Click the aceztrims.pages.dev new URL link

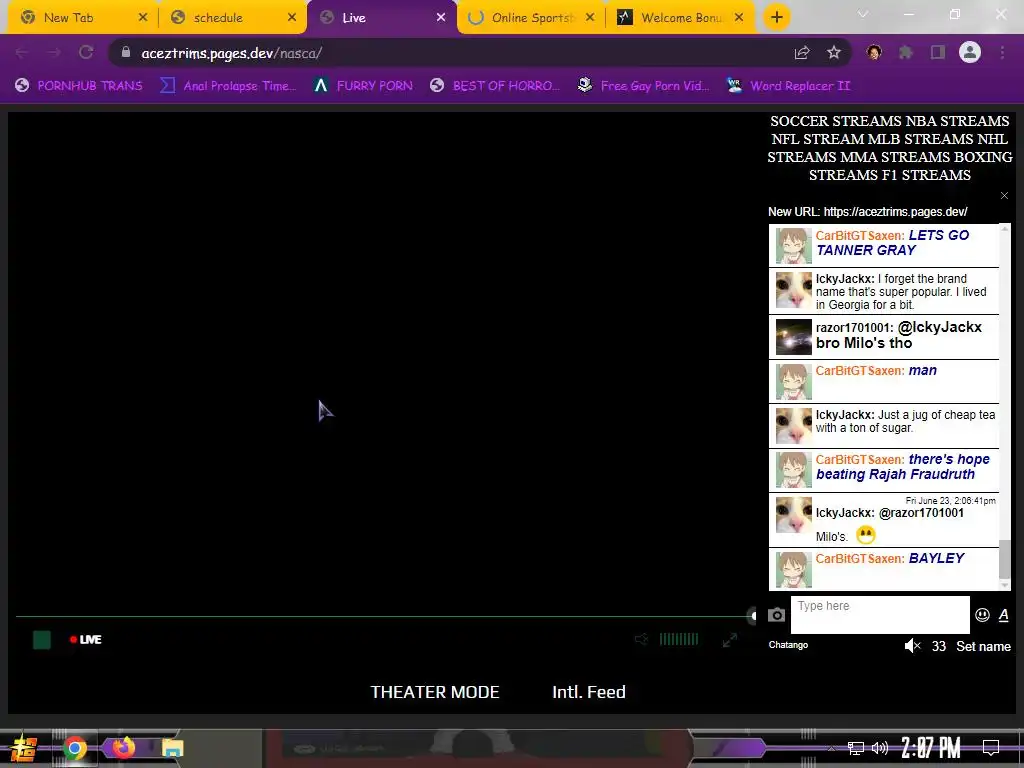pyautogui.click(x=895, y=212)
